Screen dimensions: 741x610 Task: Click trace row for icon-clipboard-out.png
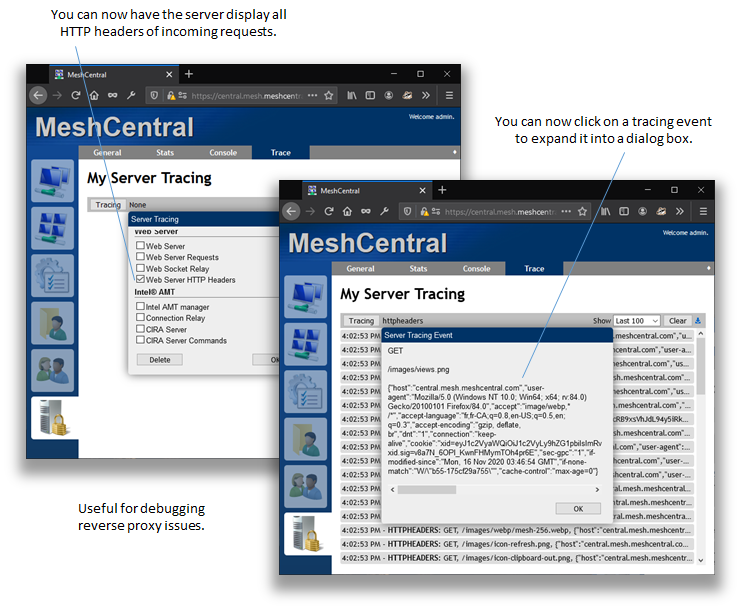(x=517, y=558)
